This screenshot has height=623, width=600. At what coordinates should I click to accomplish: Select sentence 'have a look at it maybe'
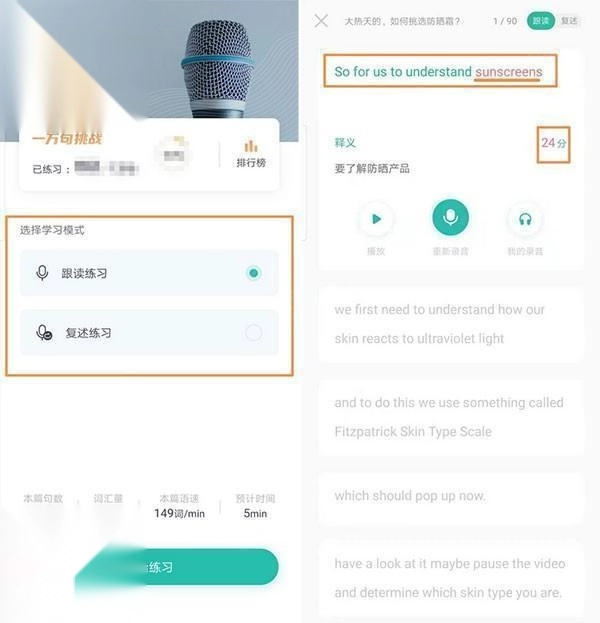pos(451,578)
